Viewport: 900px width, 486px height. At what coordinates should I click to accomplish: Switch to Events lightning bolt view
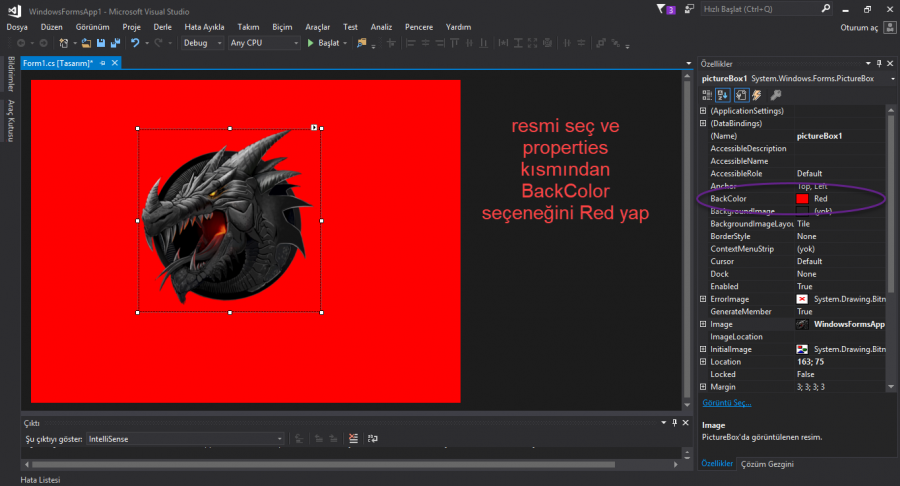[757, 95]
